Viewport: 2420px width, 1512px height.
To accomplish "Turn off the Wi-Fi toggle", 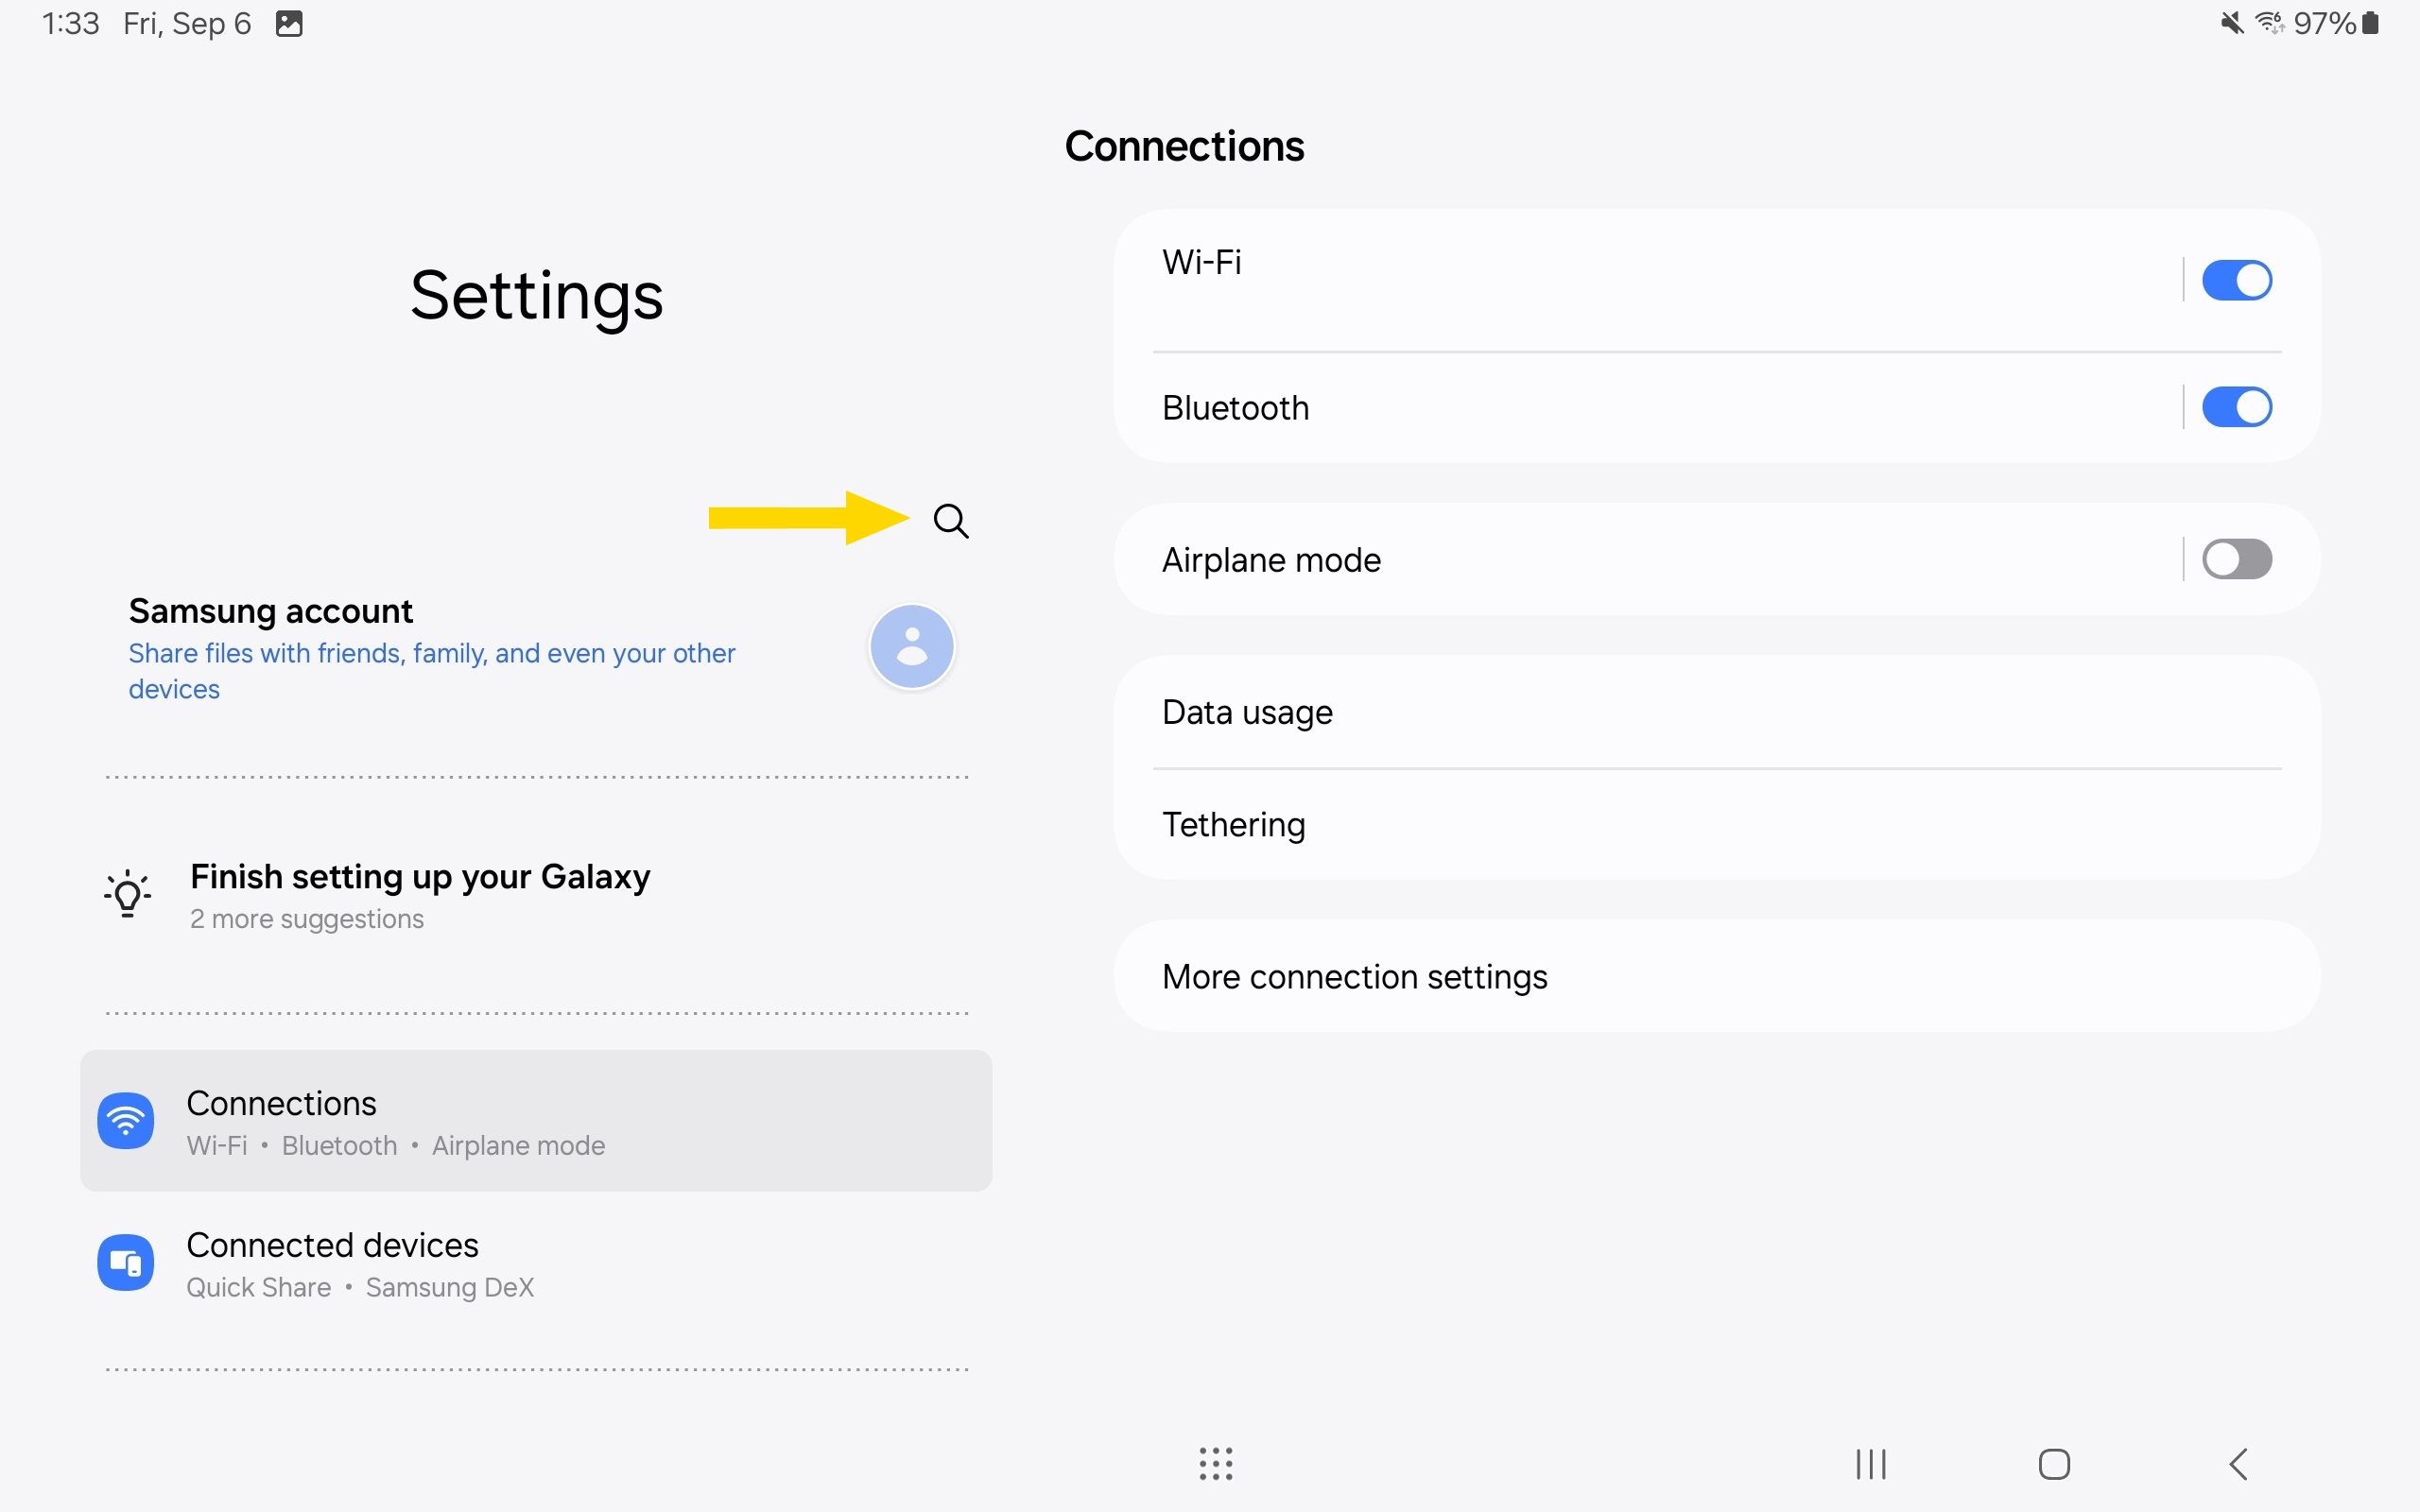I will (x=2236, y=281).
